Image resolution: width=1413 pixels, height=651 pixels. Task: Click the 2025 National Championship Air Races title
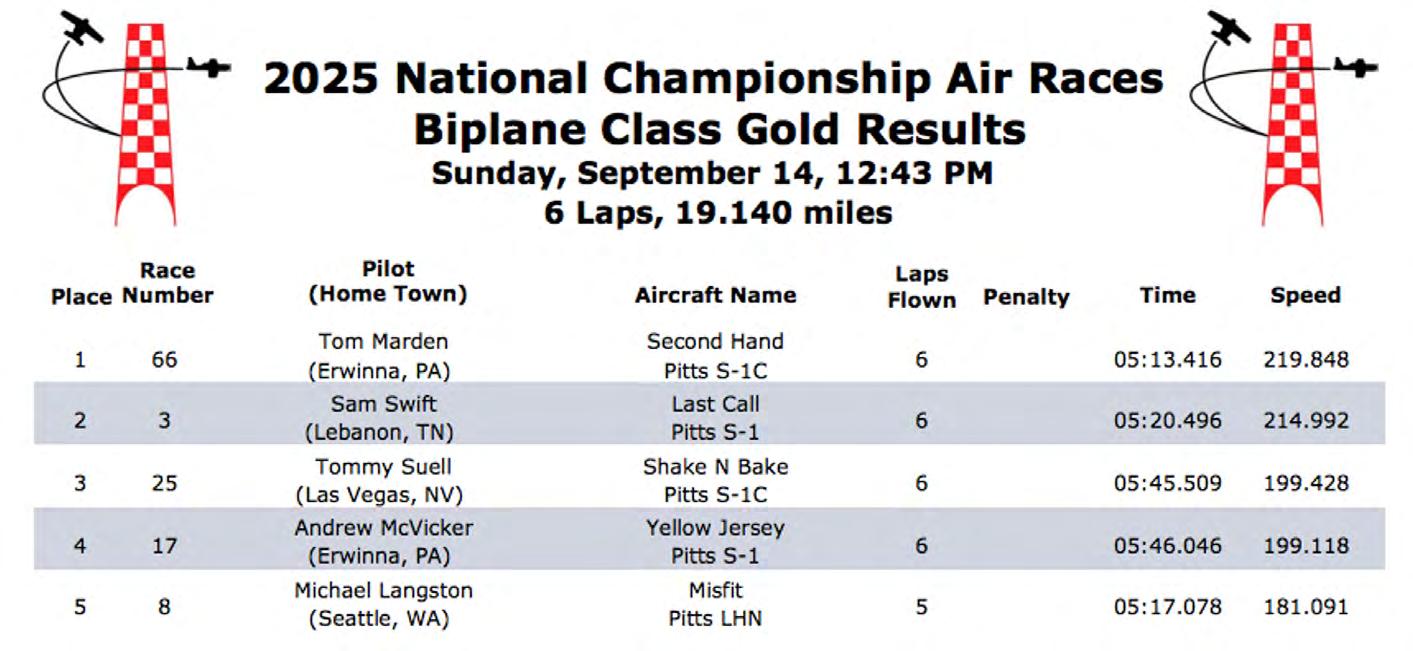(713, 78)
